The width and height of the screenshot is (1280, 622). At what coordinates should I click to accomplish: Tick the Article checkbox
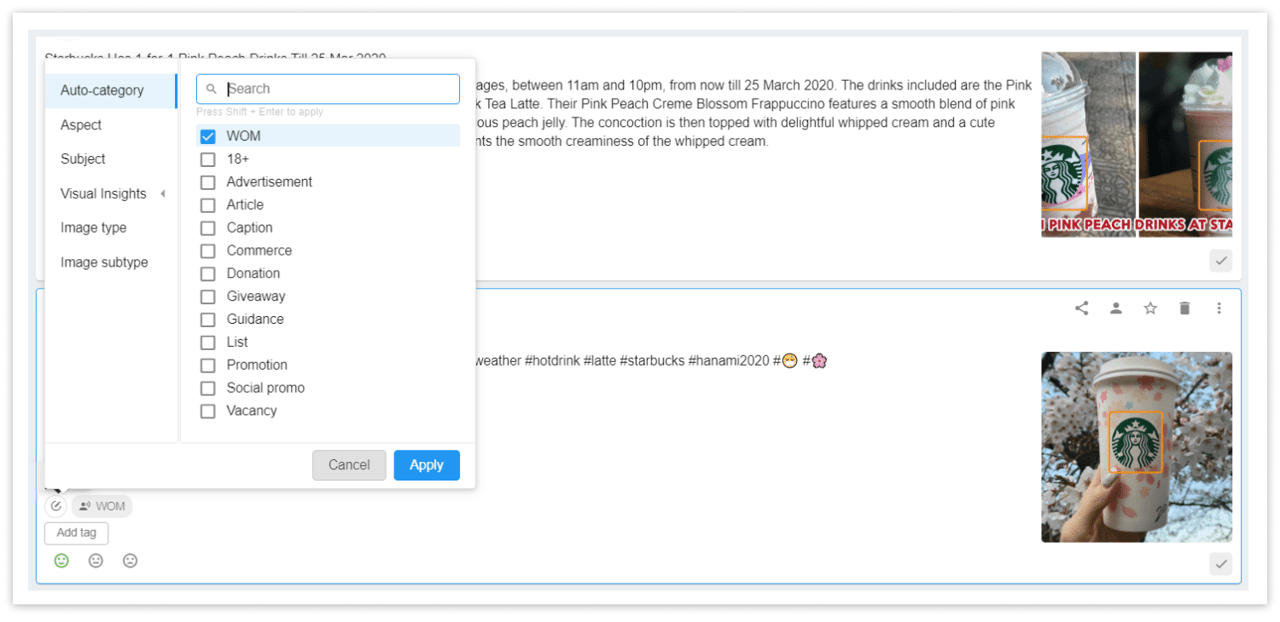coord(208,205)
